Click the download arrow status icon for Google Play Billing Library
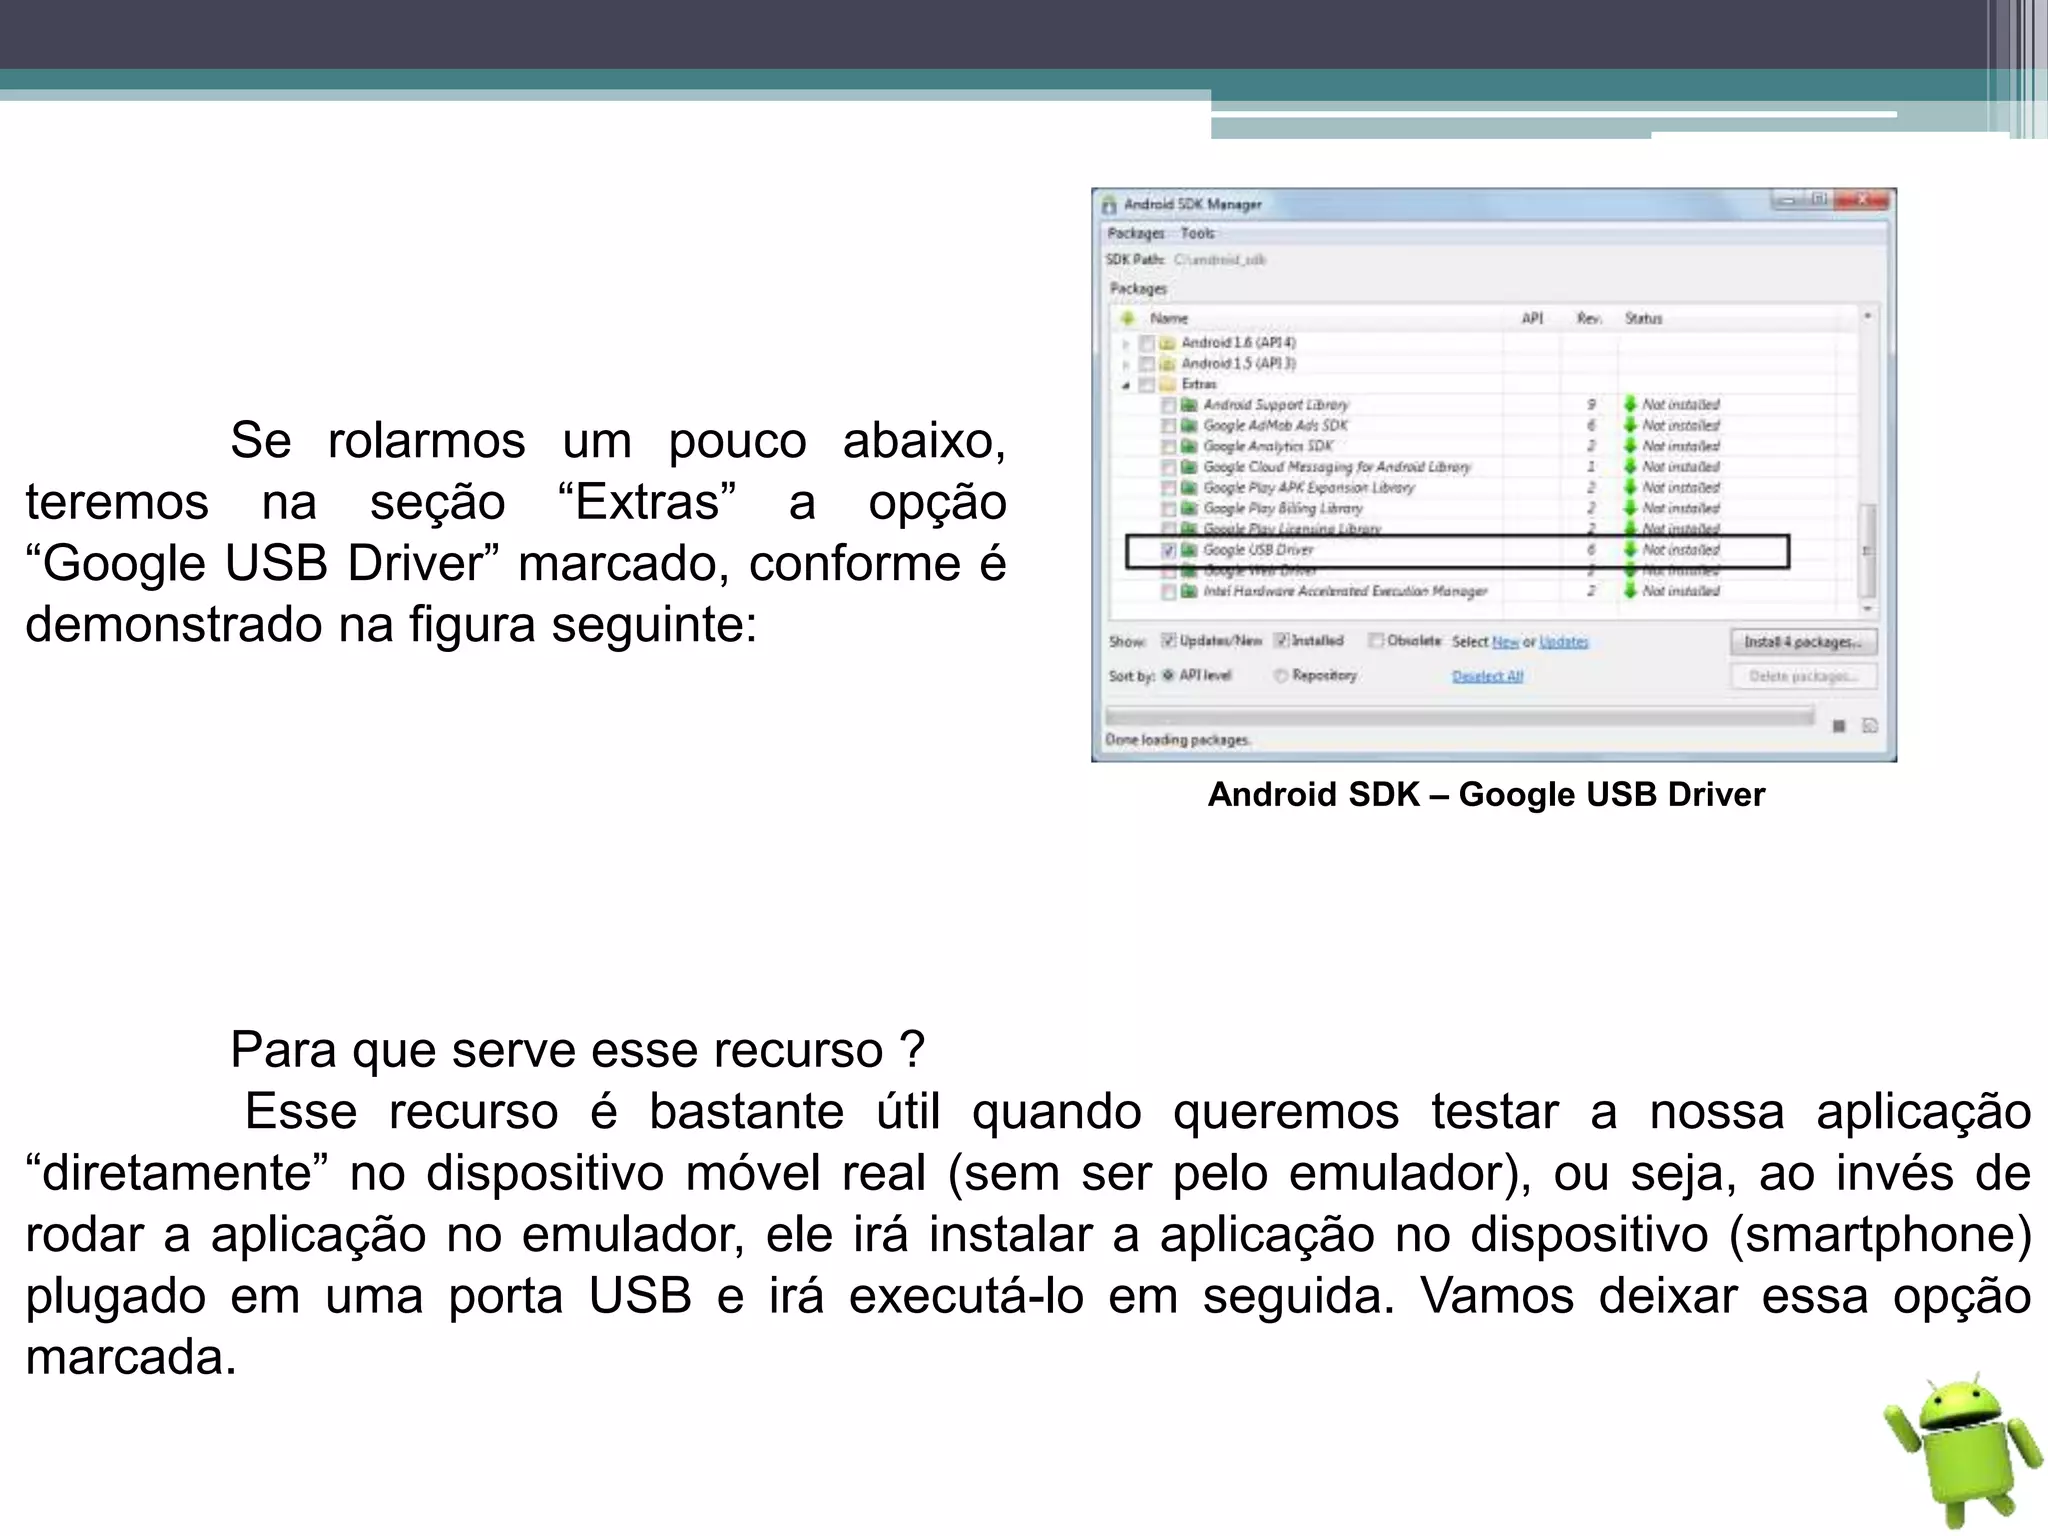This screenshot has height=1536, width=2048. coord(1630,508)
